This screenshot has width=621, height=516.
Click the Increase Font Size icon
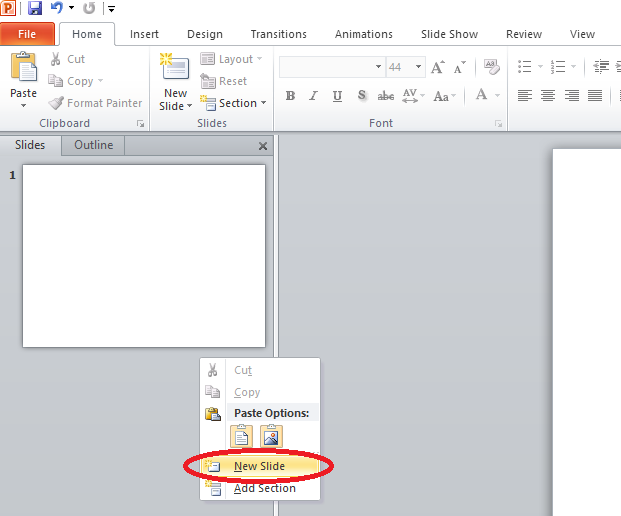tap(437, 68)
